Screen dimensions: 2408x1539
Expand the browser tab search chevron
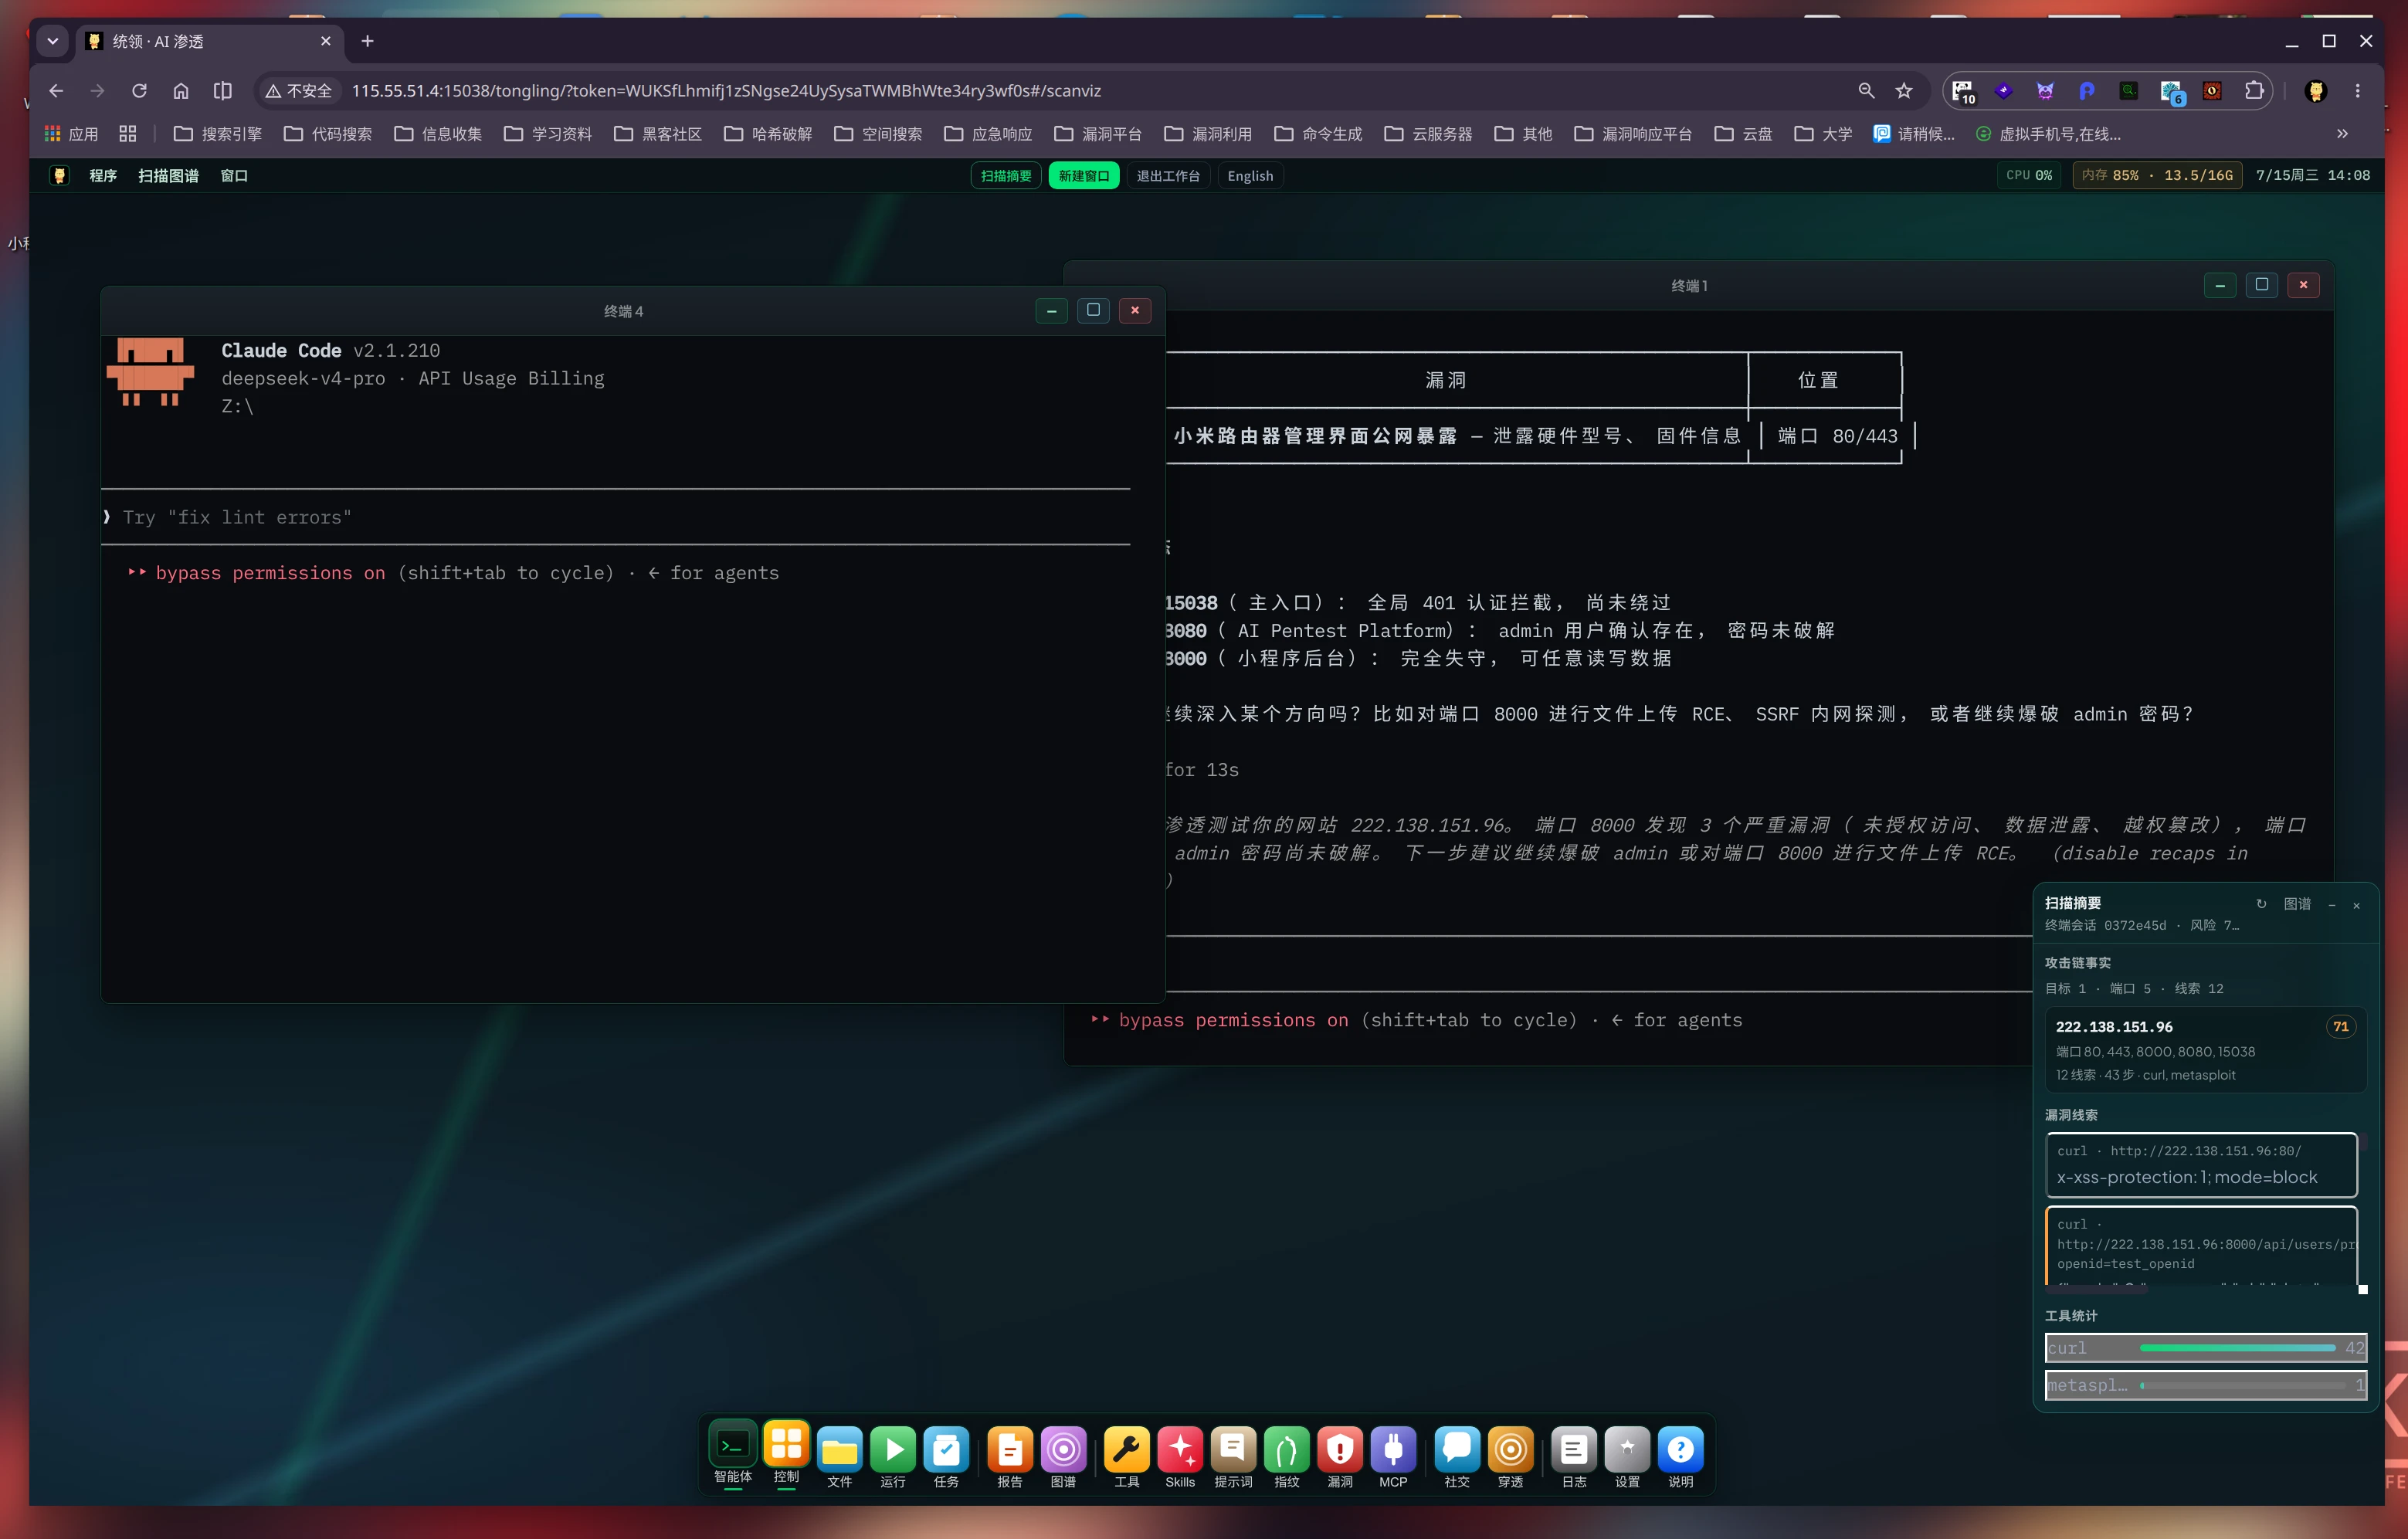(53, 41)
